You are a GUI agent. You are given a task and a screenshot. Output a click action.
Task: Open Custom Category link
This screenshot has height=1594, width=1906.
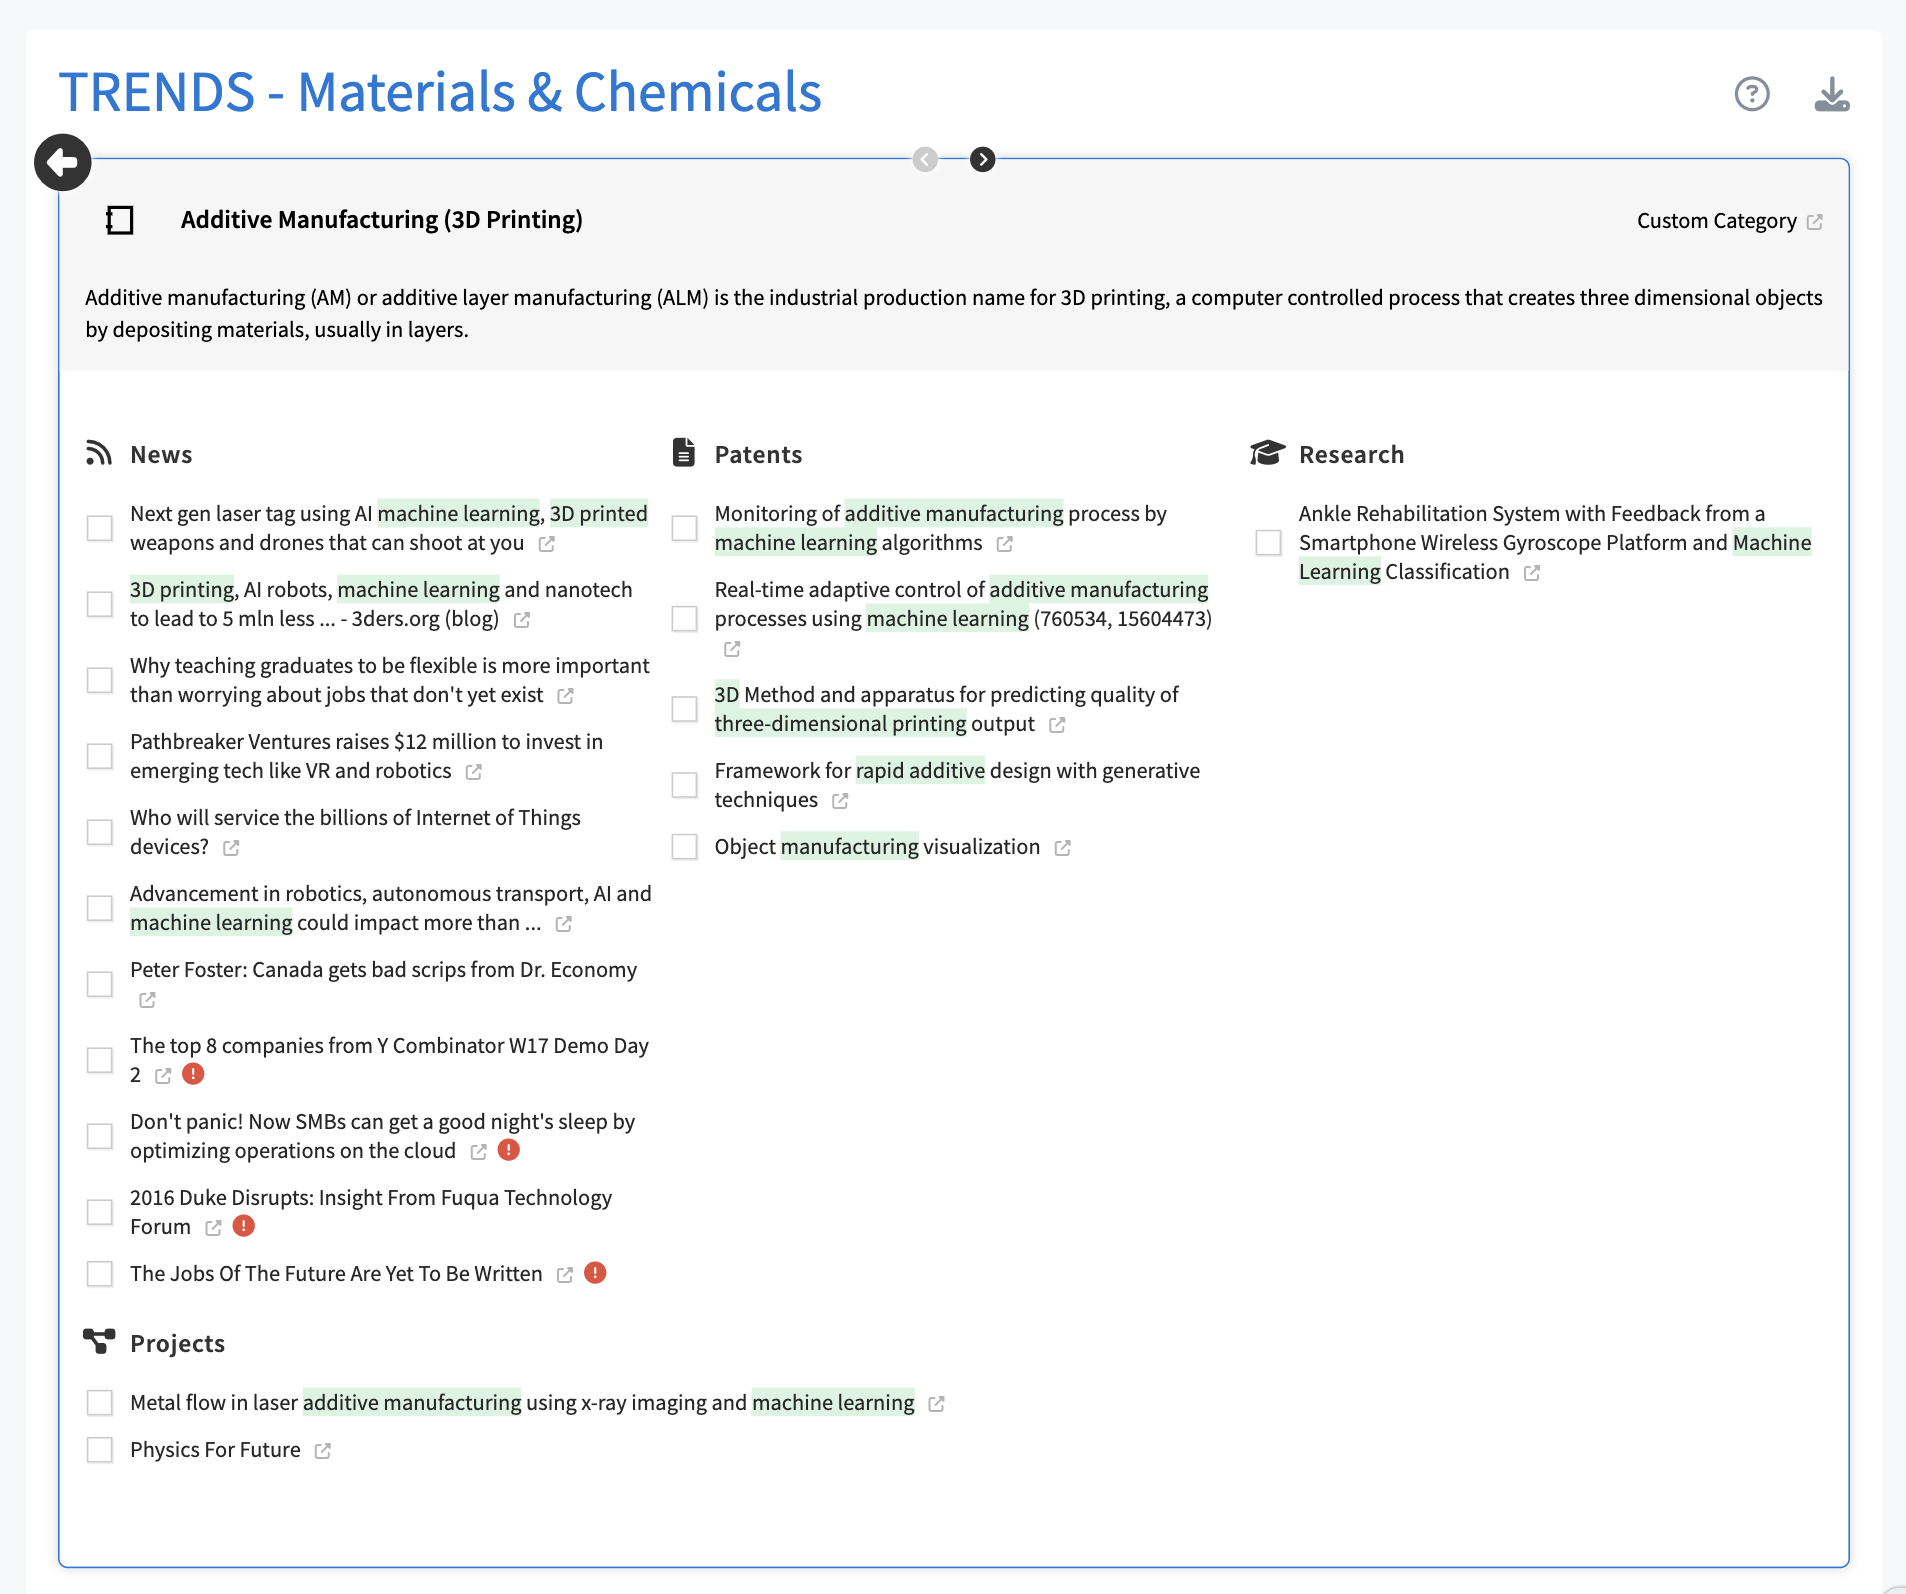coord(1717,221)
